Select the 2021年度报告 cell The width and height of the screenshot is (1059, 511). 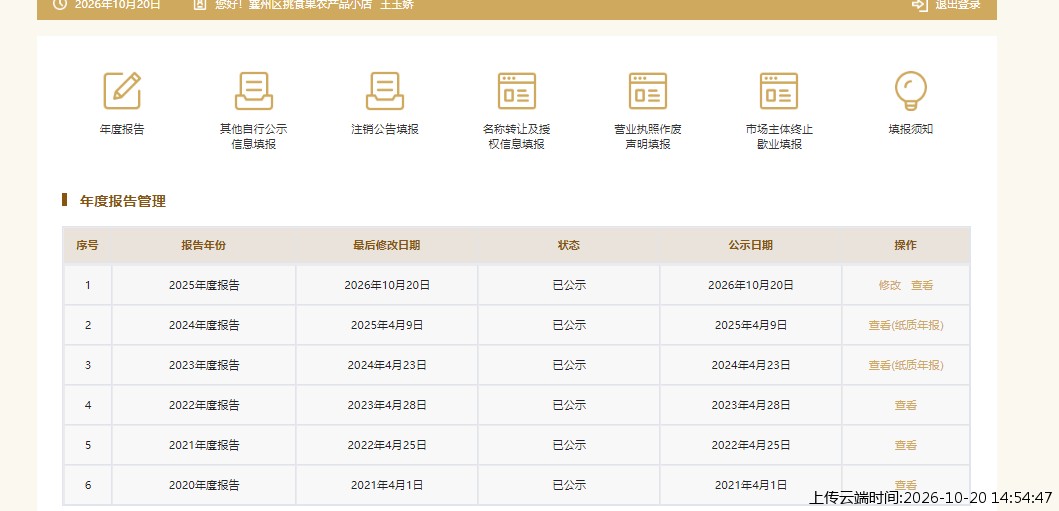click(204, 445)
